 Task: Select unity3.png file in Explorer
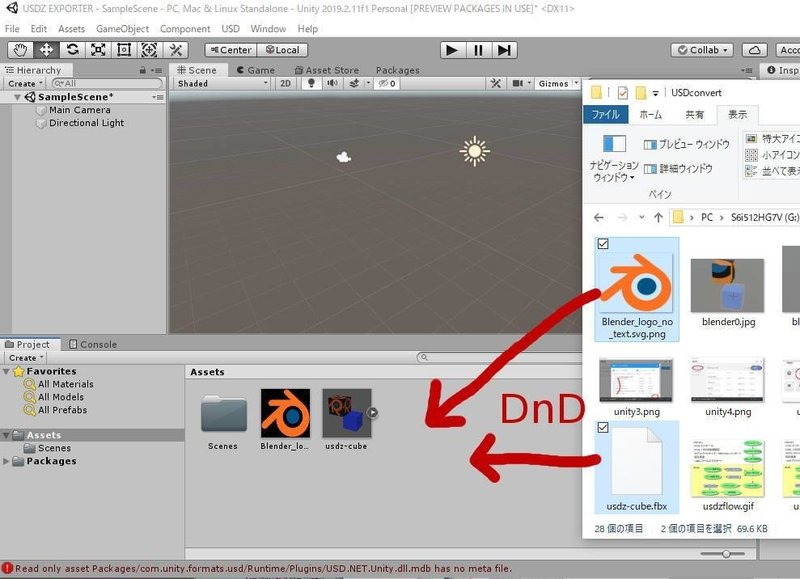coord(636,388)
